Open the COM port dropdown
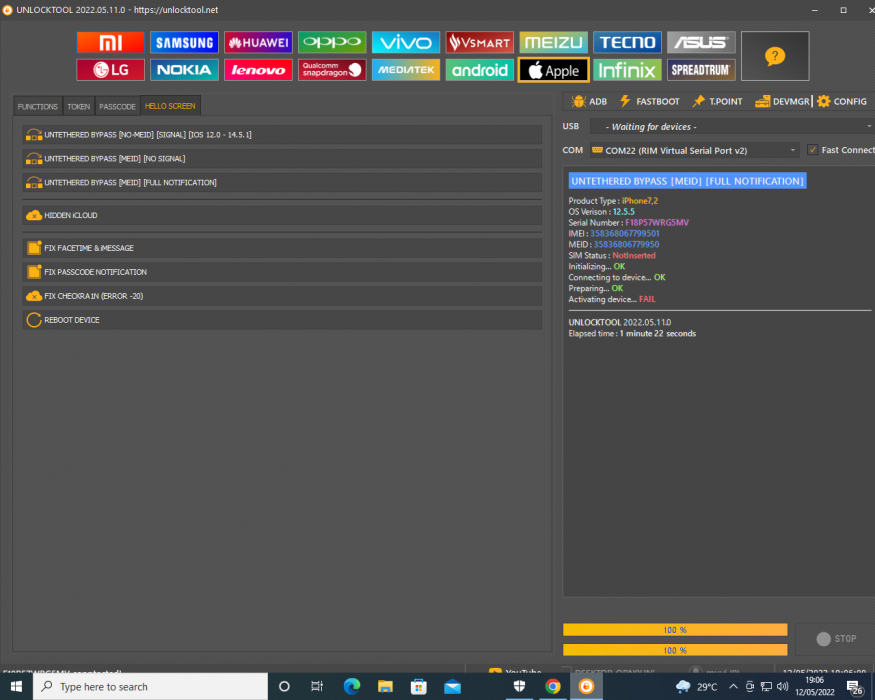This screenshot has width=875, height=700. [x=694, y=150]
